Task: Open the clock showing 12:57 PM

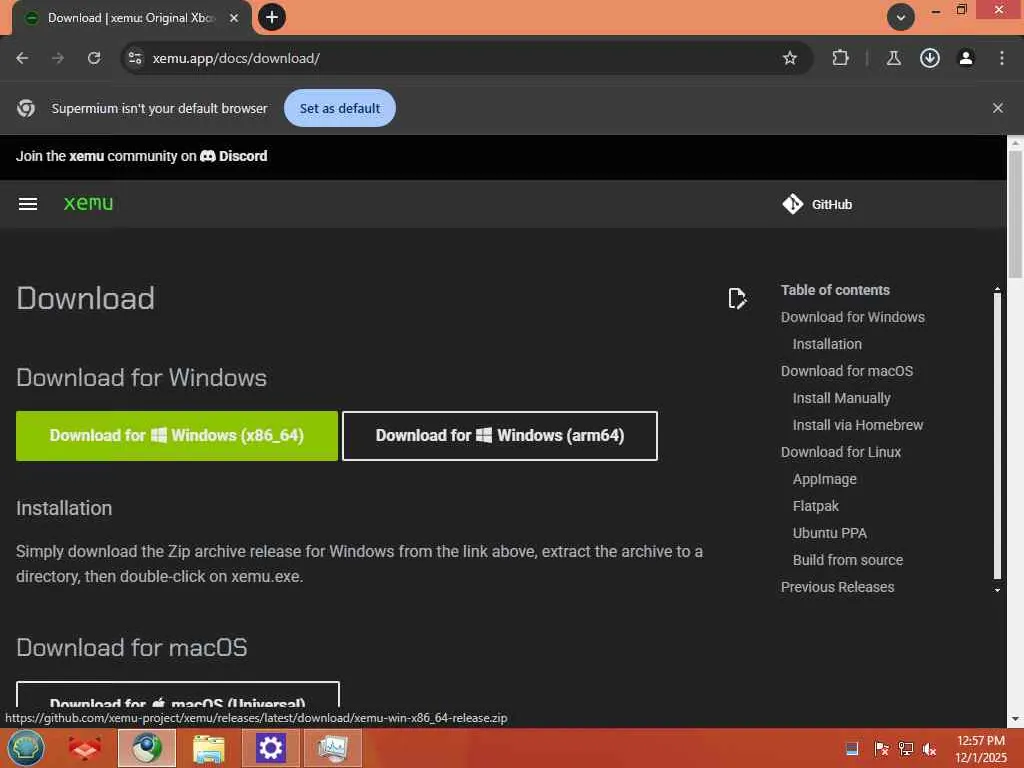Action: 981,749
